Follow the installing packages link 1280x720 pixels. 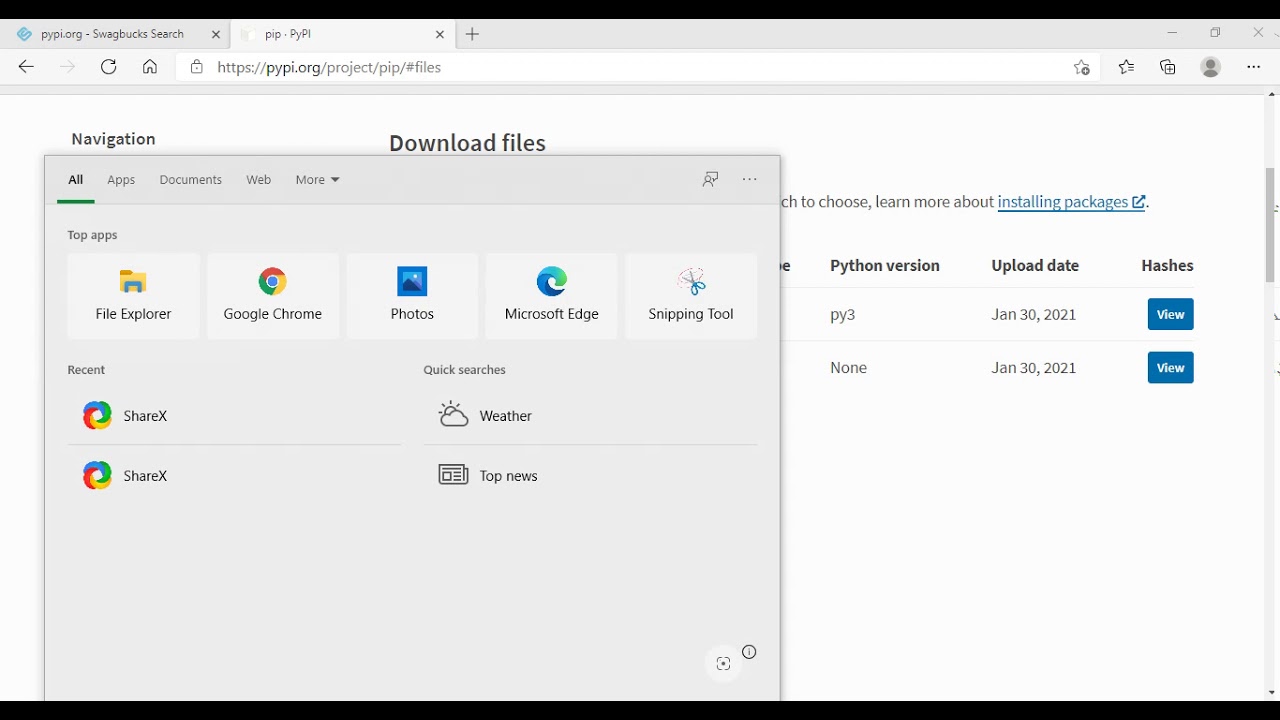click(1071, 202)
